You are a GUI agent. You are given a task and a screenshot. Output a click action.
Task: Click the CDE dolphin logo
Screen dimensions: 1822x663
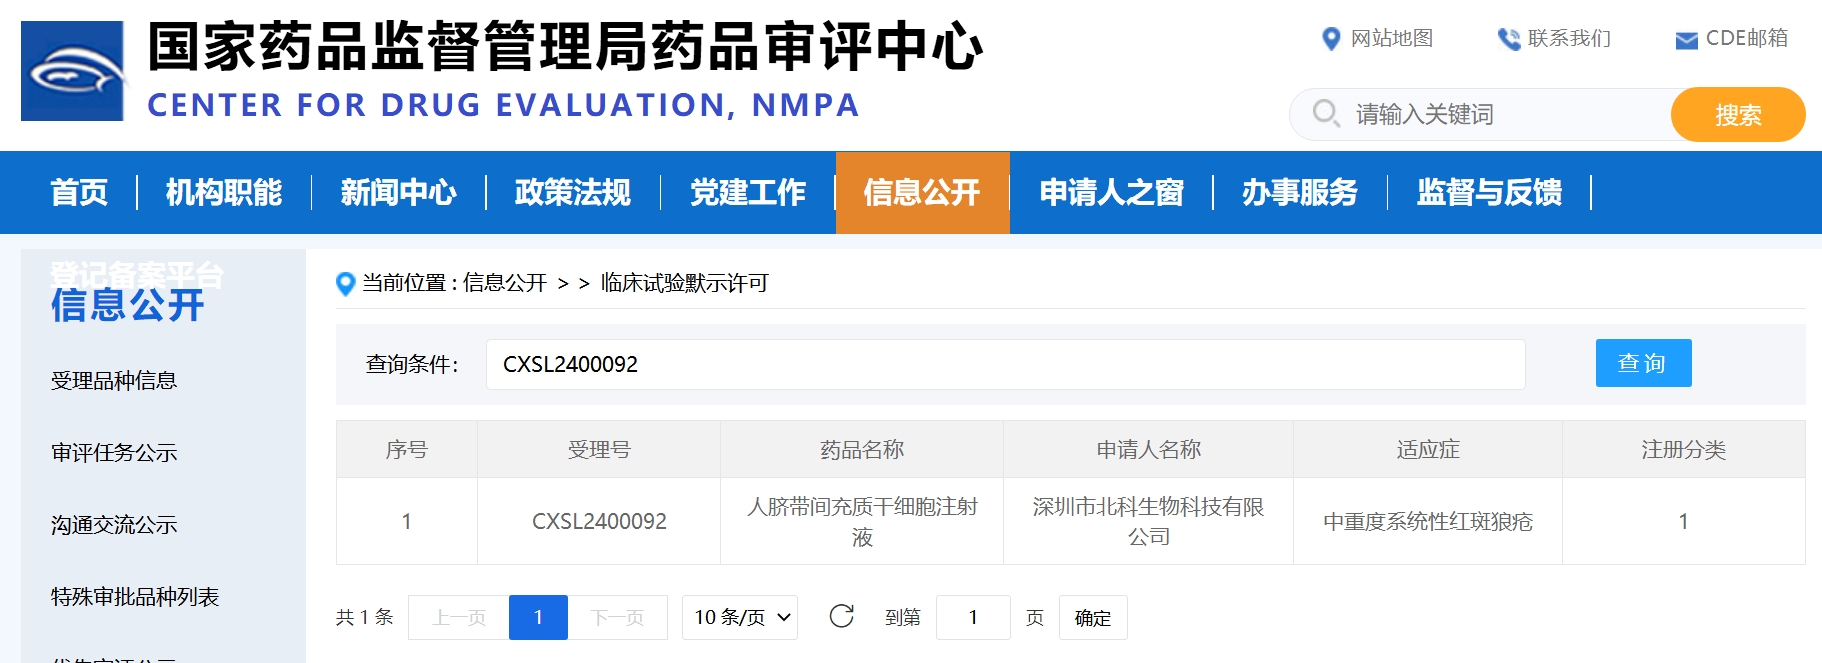click(72, 71)
